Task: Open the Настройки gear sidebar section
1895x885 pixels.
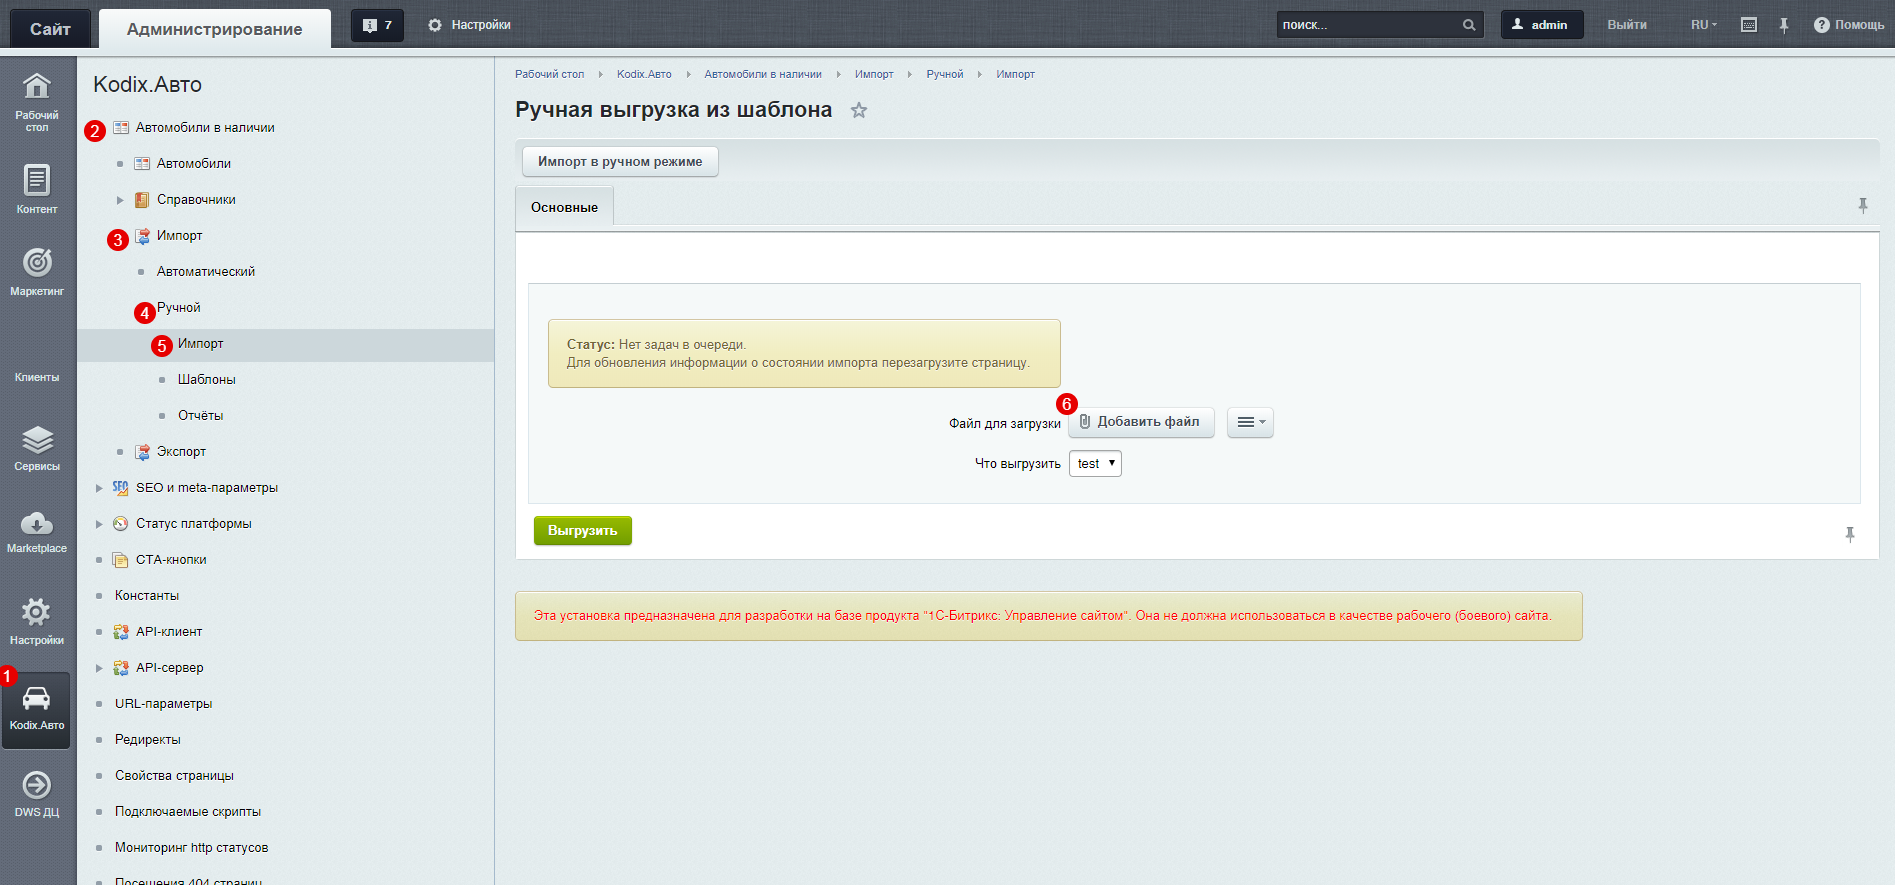Action: pos(37,620)
